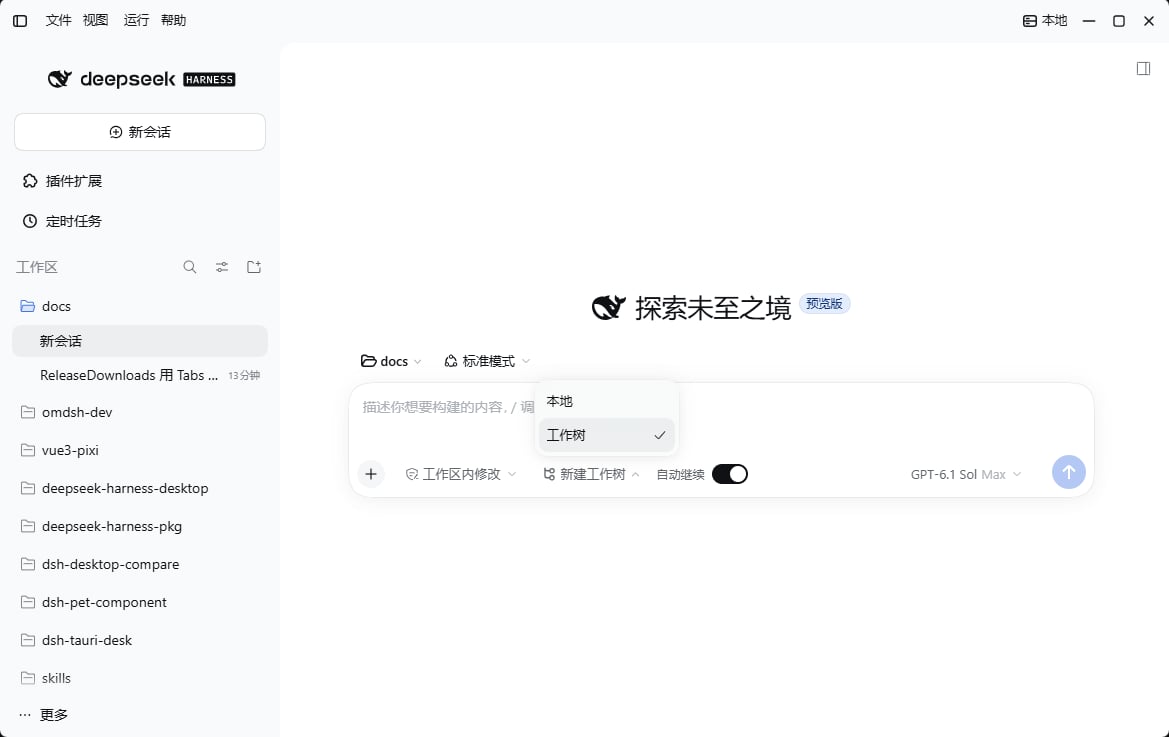
Task: Click the search icon in 工作区 header
Action: 190,267
